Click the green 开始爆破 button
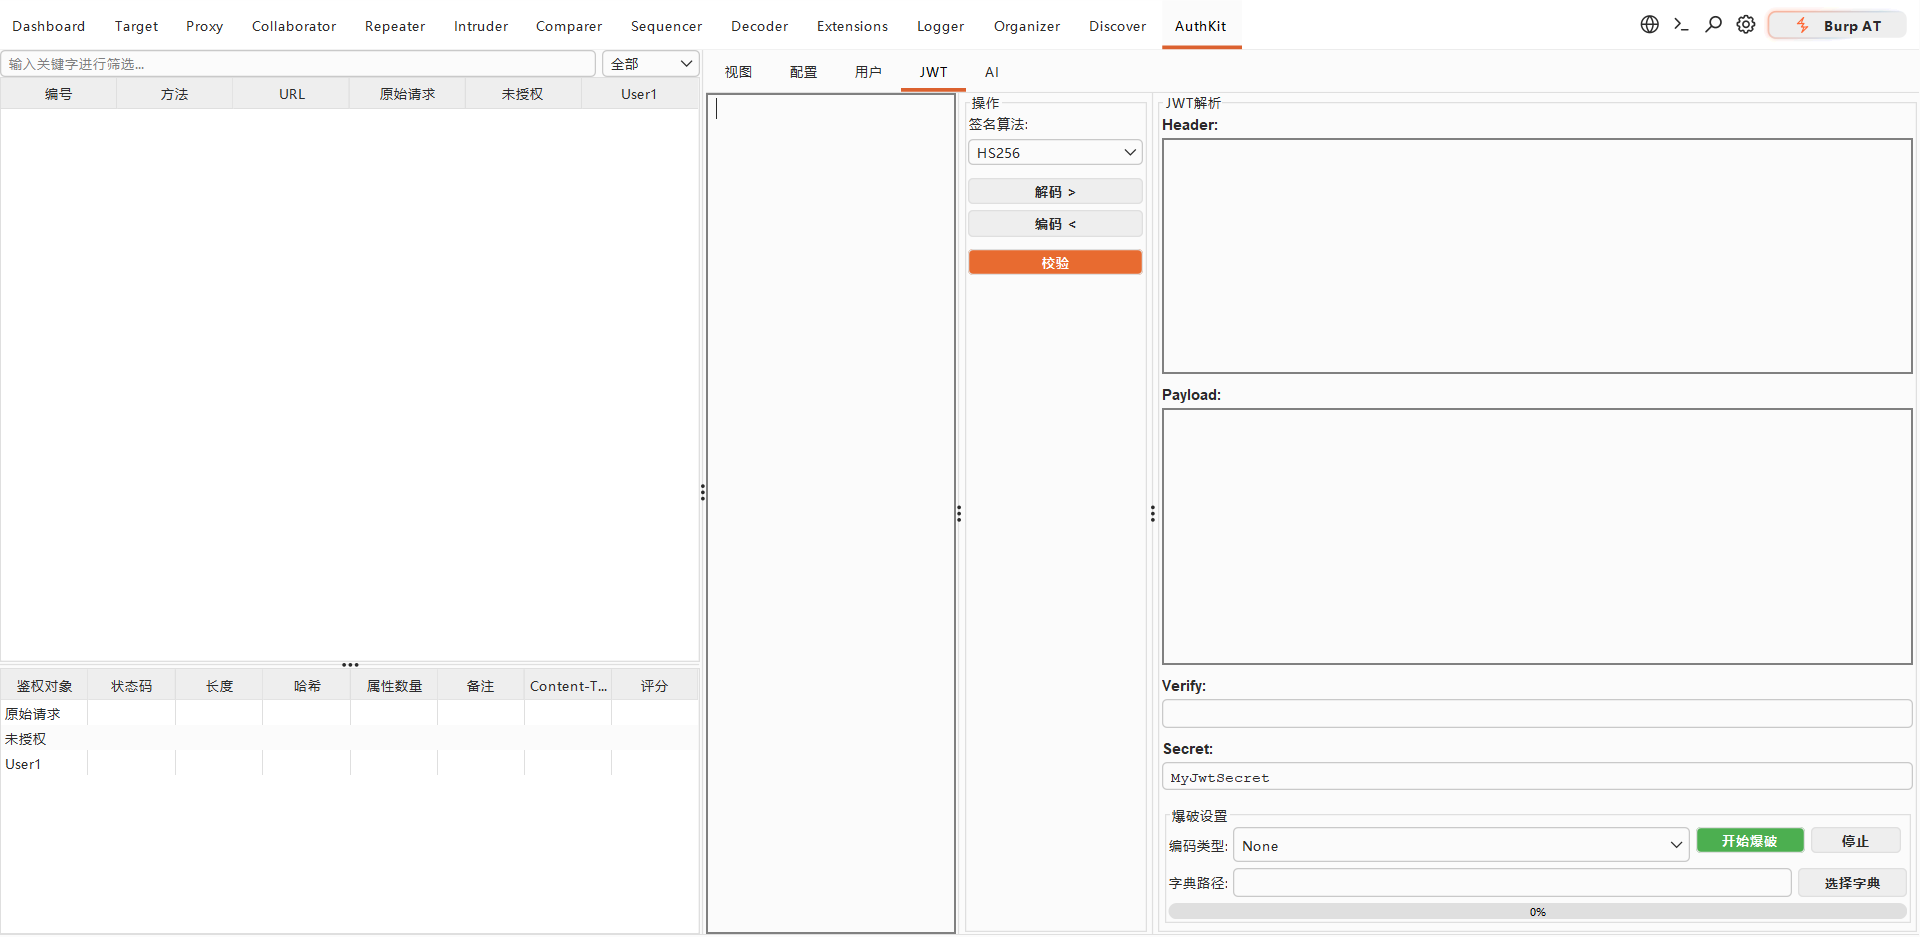1920x937 pixels. coord(1750,841)
